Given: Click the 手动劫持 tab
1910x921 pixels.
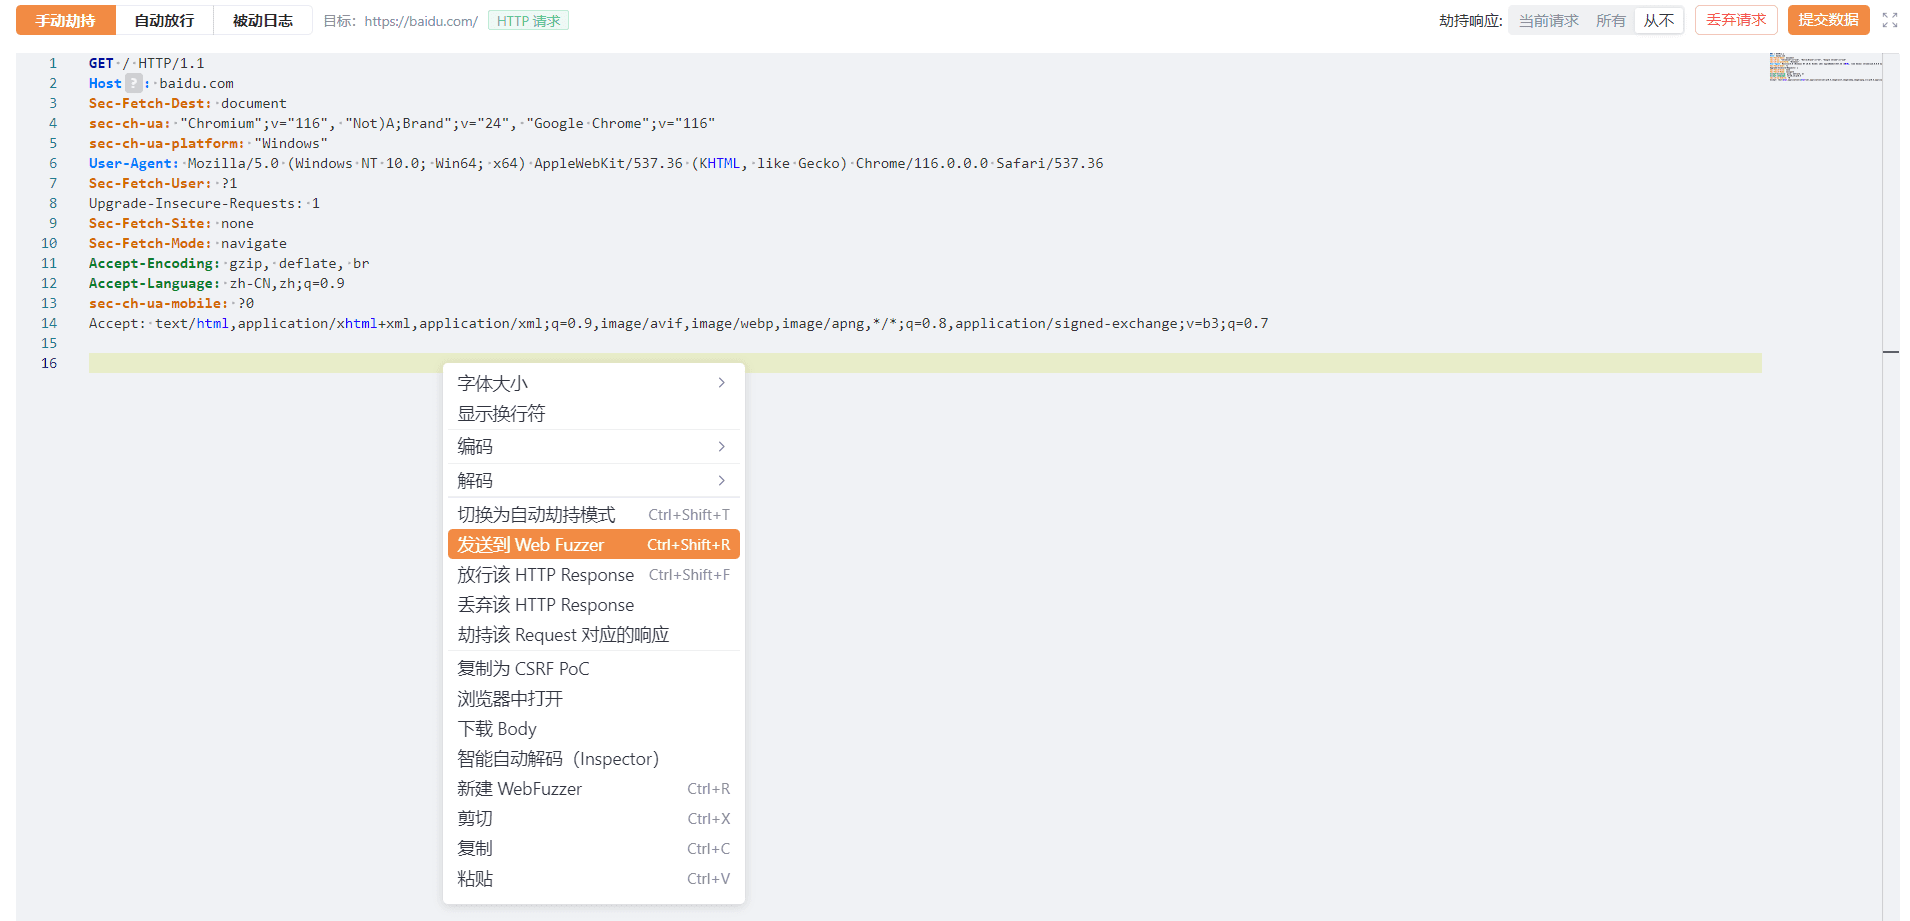Looking at the screenshot, I should [x=66, y=21].
